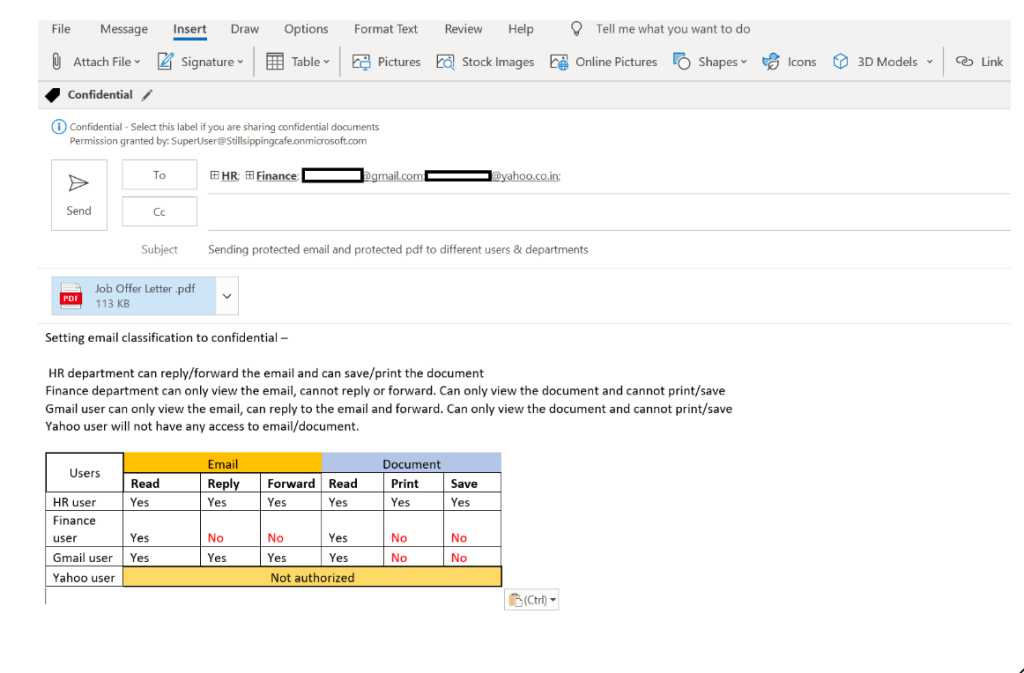Viewport: 1024px width, 673px height.
Task: Click the Shapes icon
Action: (x=682, y=61)
